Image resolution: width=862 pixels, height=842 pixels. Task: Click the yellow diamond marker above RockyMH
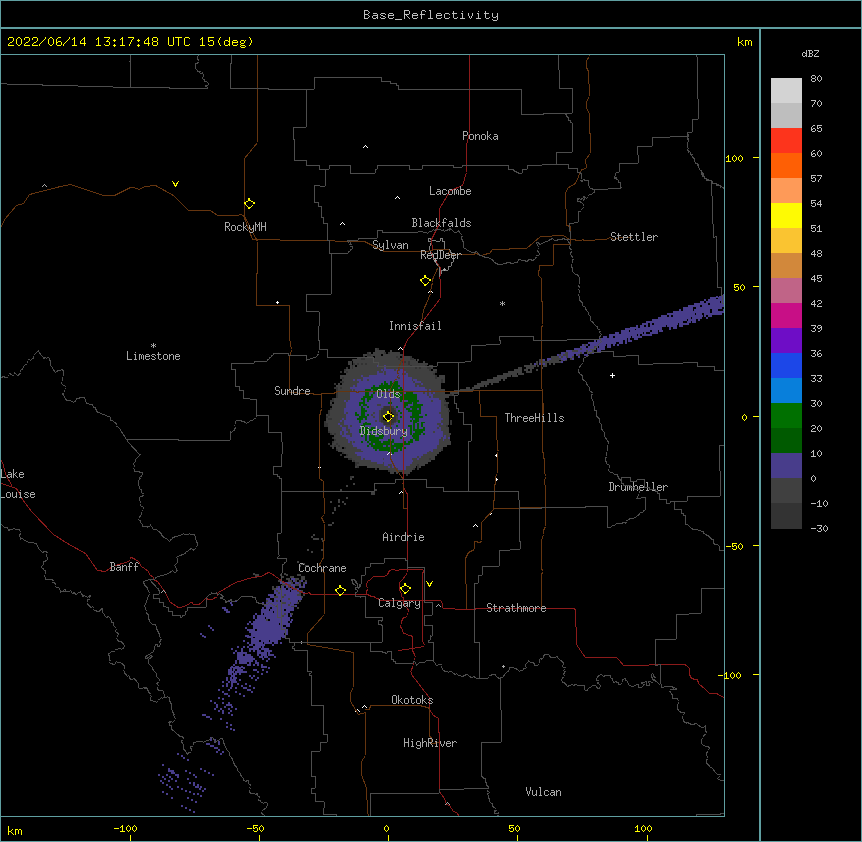(249, 204)
